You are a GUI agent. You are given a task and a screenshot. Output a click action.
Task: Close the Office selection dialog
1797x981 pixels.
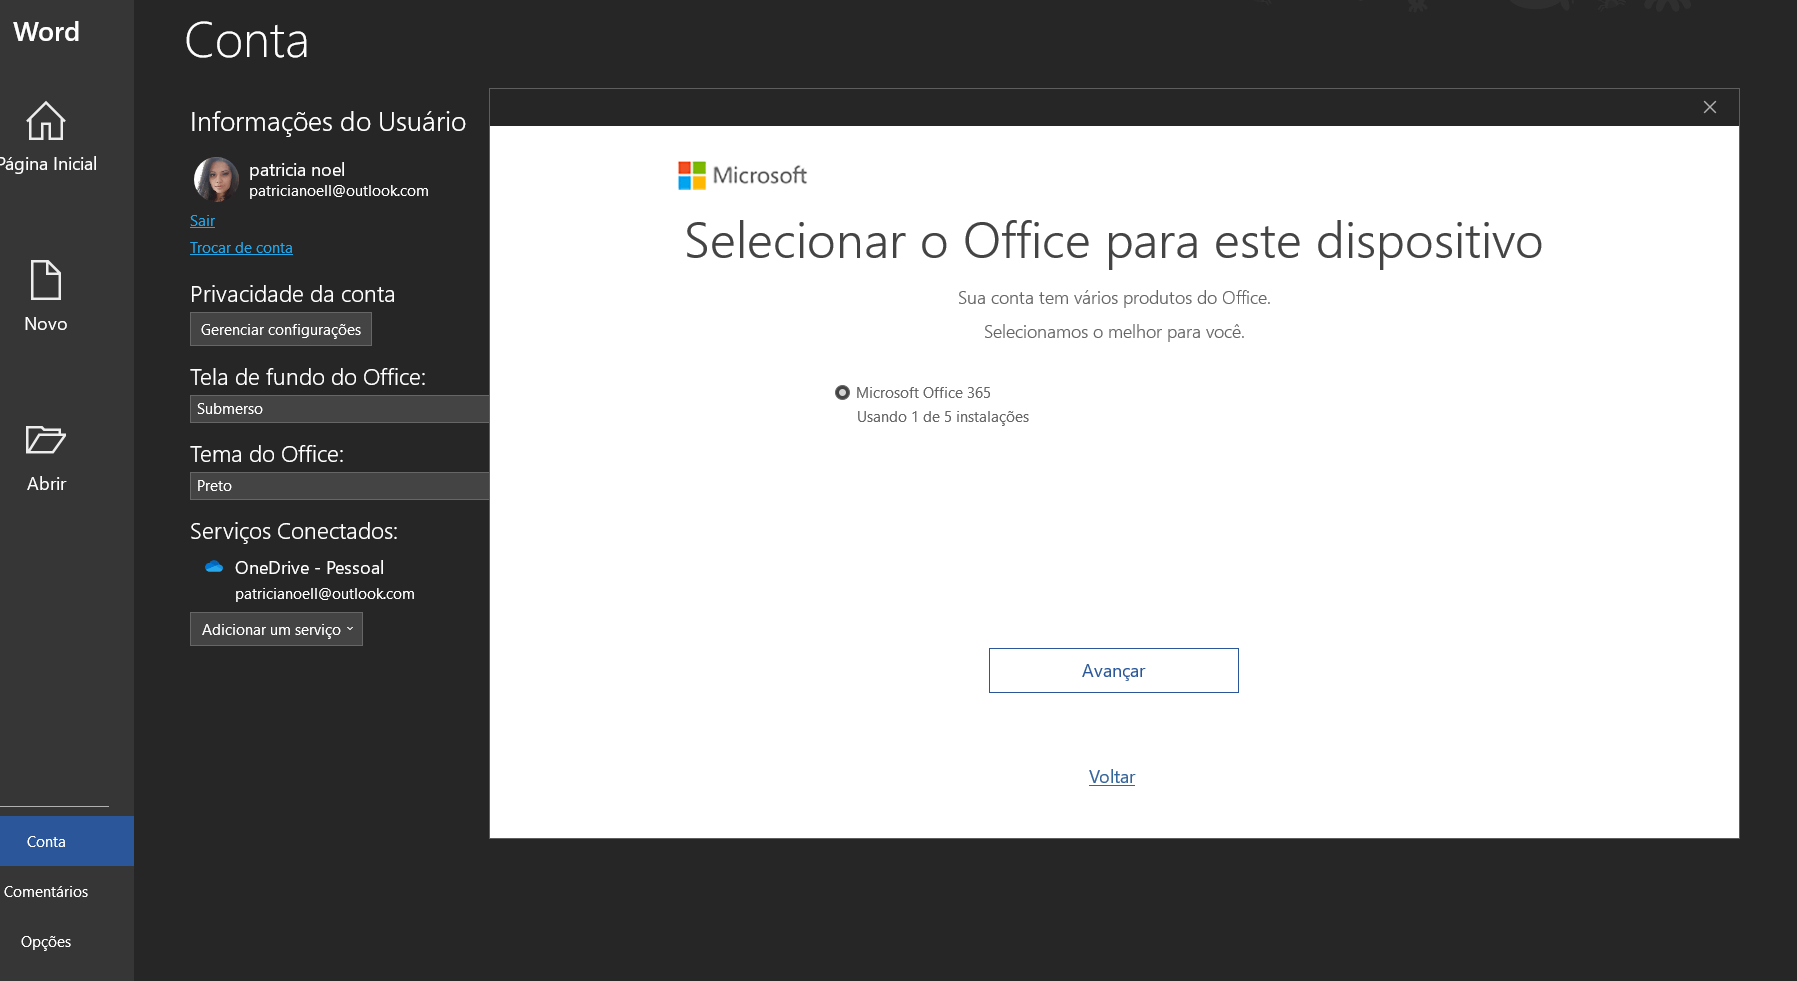point(1710,107)
